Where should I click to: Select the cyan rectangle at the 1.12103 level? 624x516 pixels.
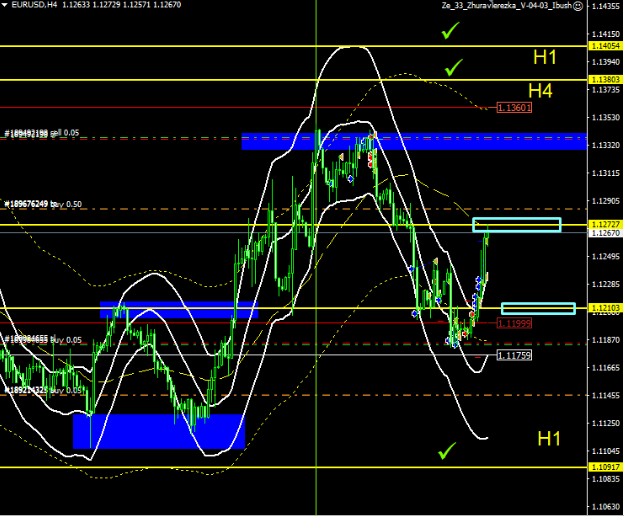tap(537, 308)
